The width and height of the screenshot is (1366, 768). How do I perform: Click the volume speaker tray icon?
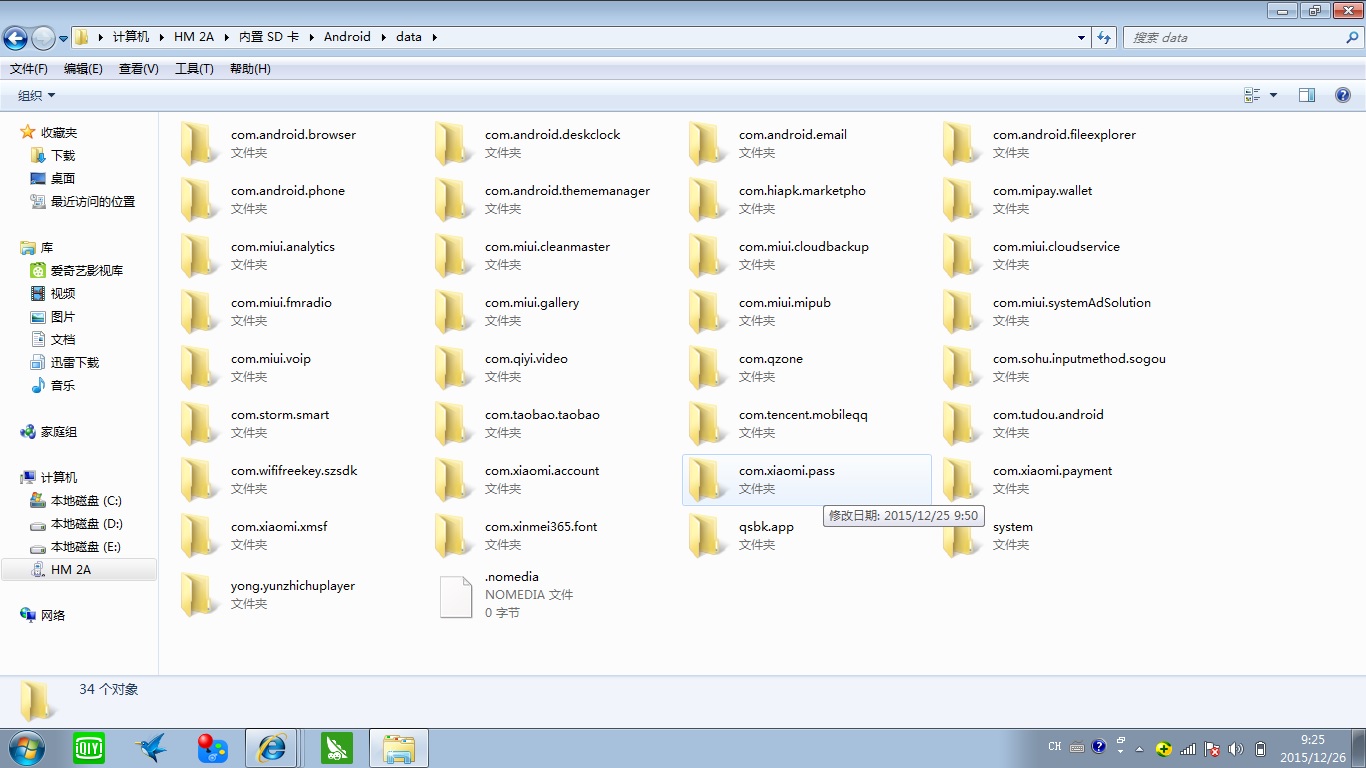pos(1236,748)
